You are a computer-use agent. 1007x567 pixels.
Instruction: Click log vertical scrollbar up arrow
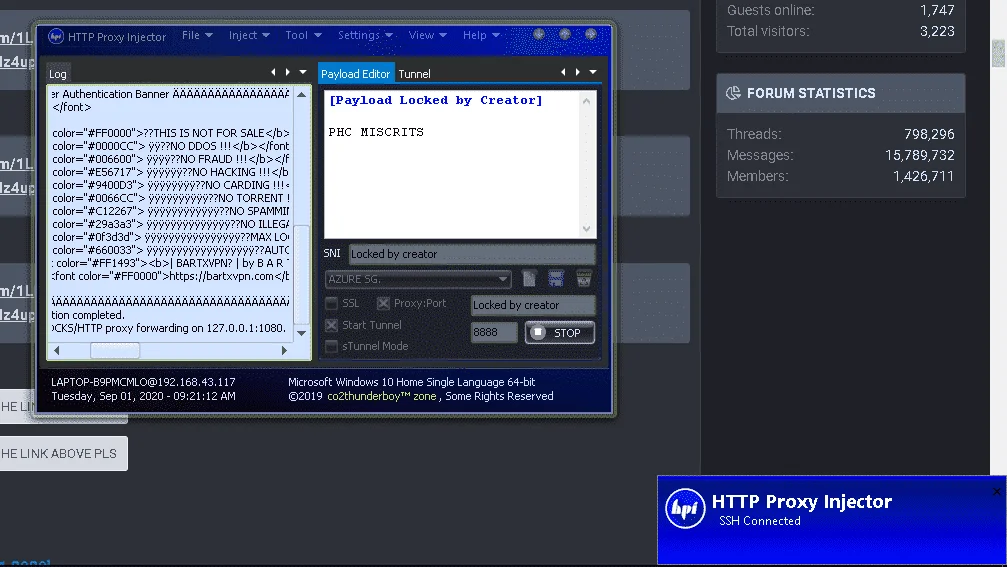tap(301, 94)
